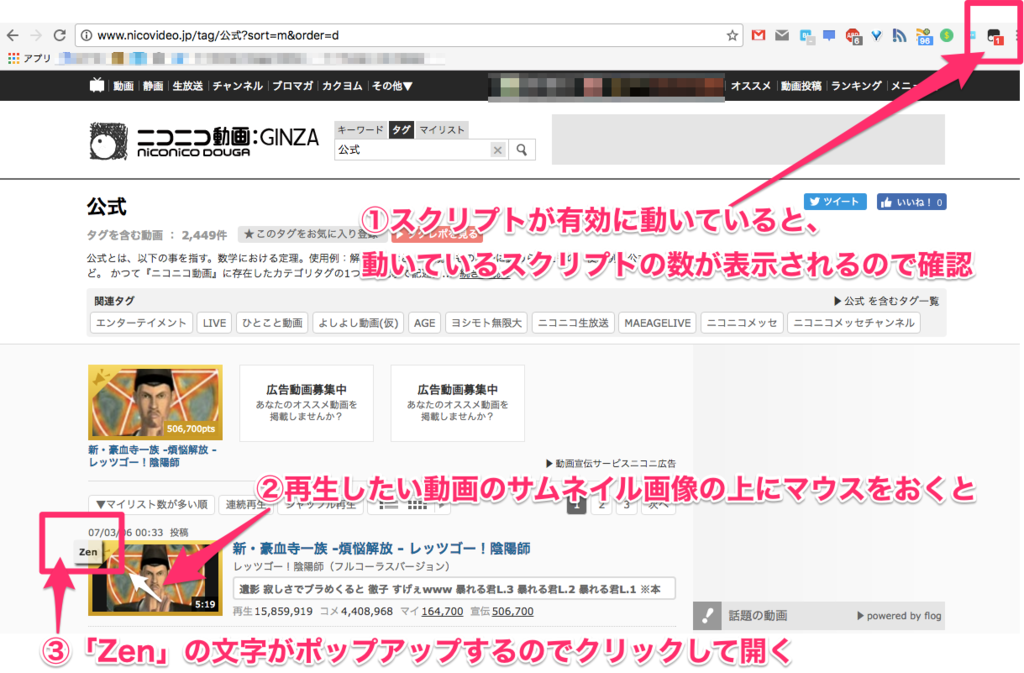Screen dimensions: 1024x673
Task: Open ブロマガ in the top navigation bar
Action: coord(293,86)
